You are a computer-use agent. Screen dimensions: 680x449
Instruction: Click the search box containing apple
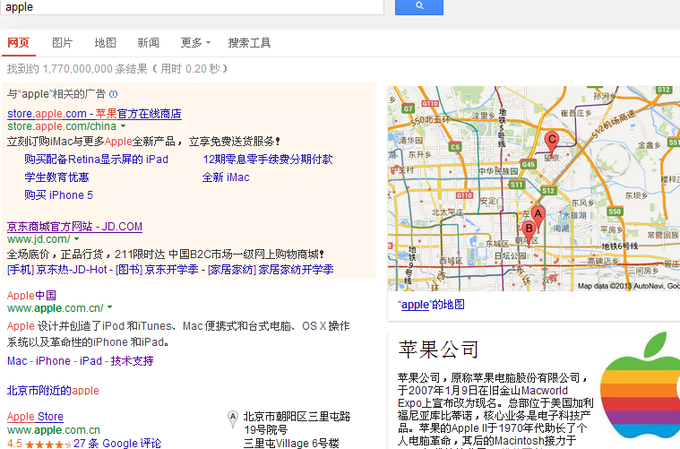(192, 7)
